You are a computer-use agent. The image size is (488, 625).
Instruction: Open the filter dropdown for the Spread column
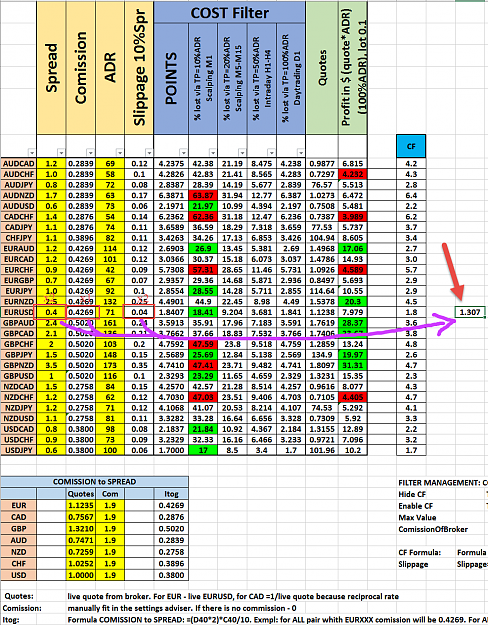(61, 153)
